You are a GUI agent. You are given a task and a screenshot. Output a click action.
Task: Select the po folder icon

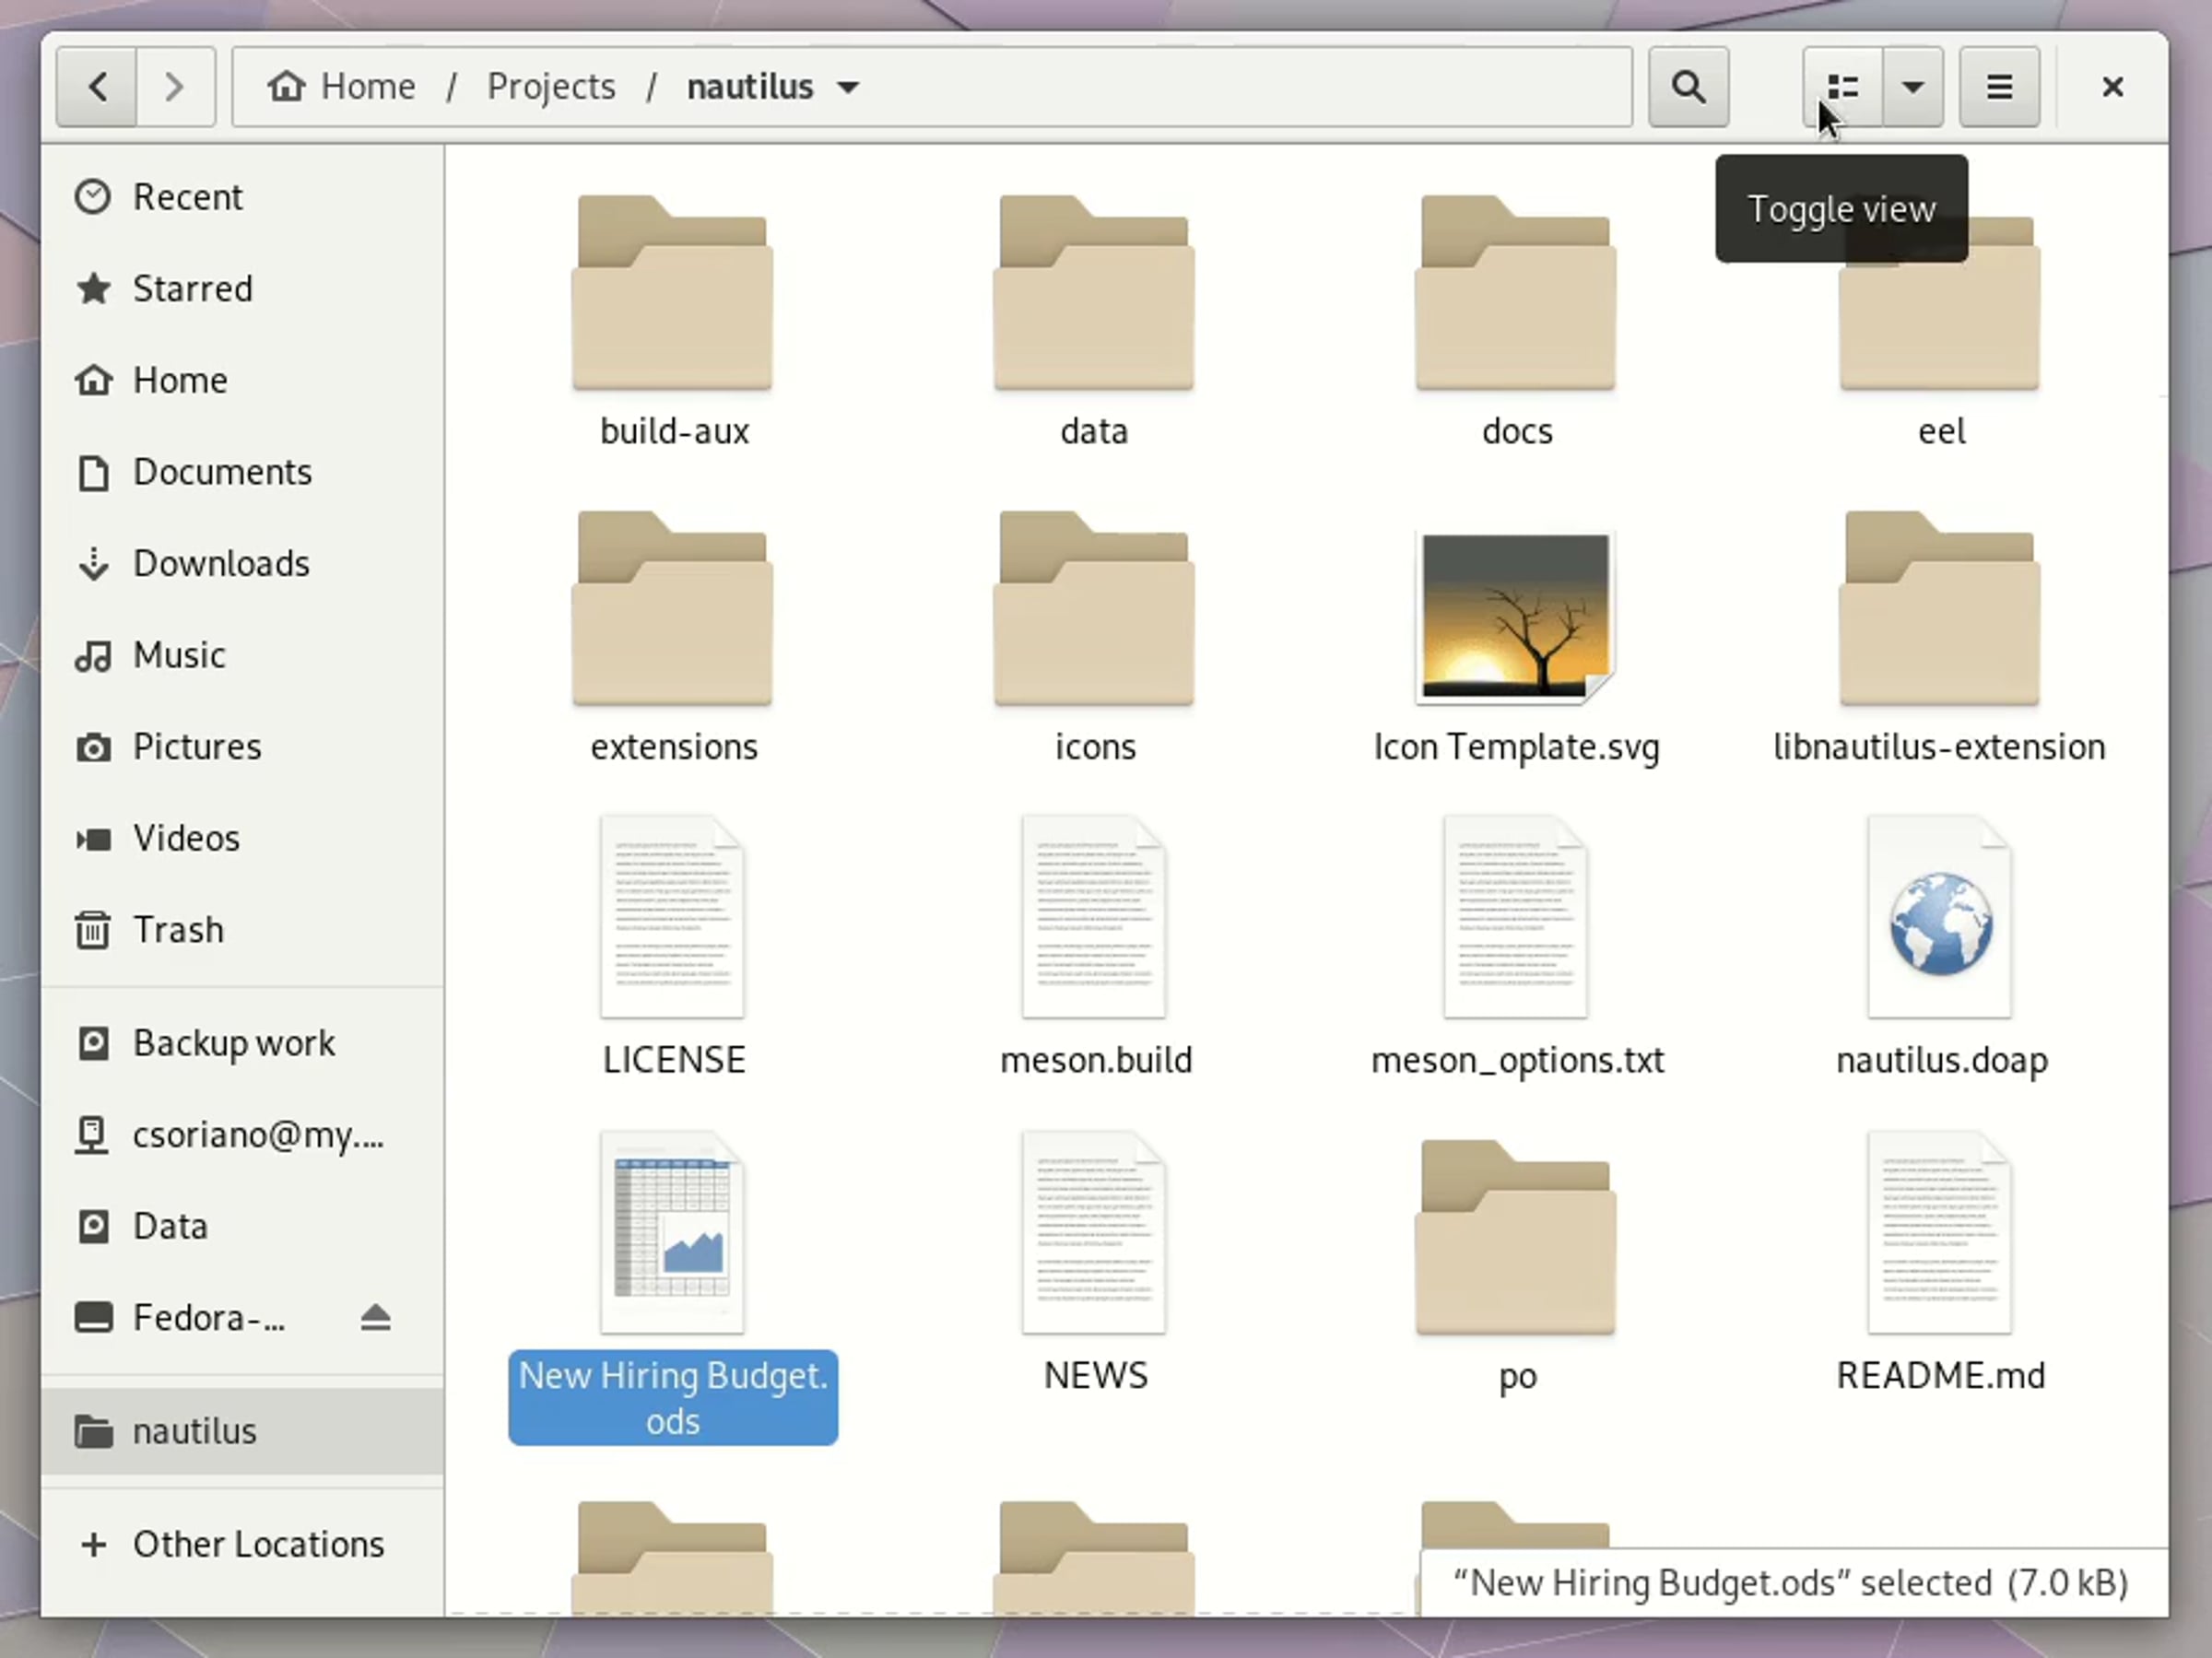1516,1238
